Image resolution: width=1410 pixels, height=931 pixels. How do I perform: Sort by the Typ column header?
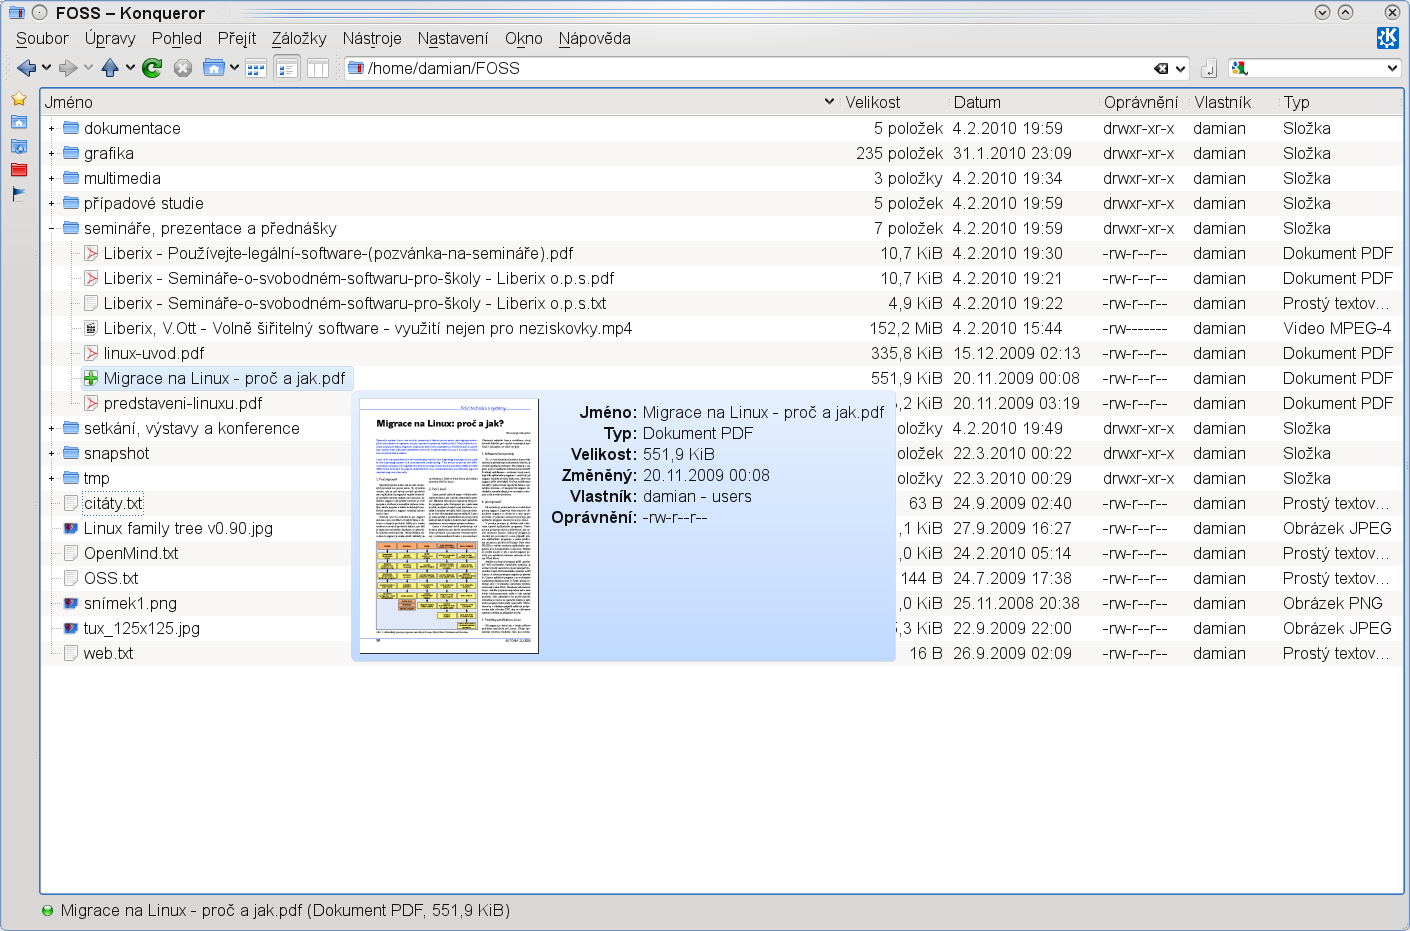pyautogui.click(x=1341, y=102)
